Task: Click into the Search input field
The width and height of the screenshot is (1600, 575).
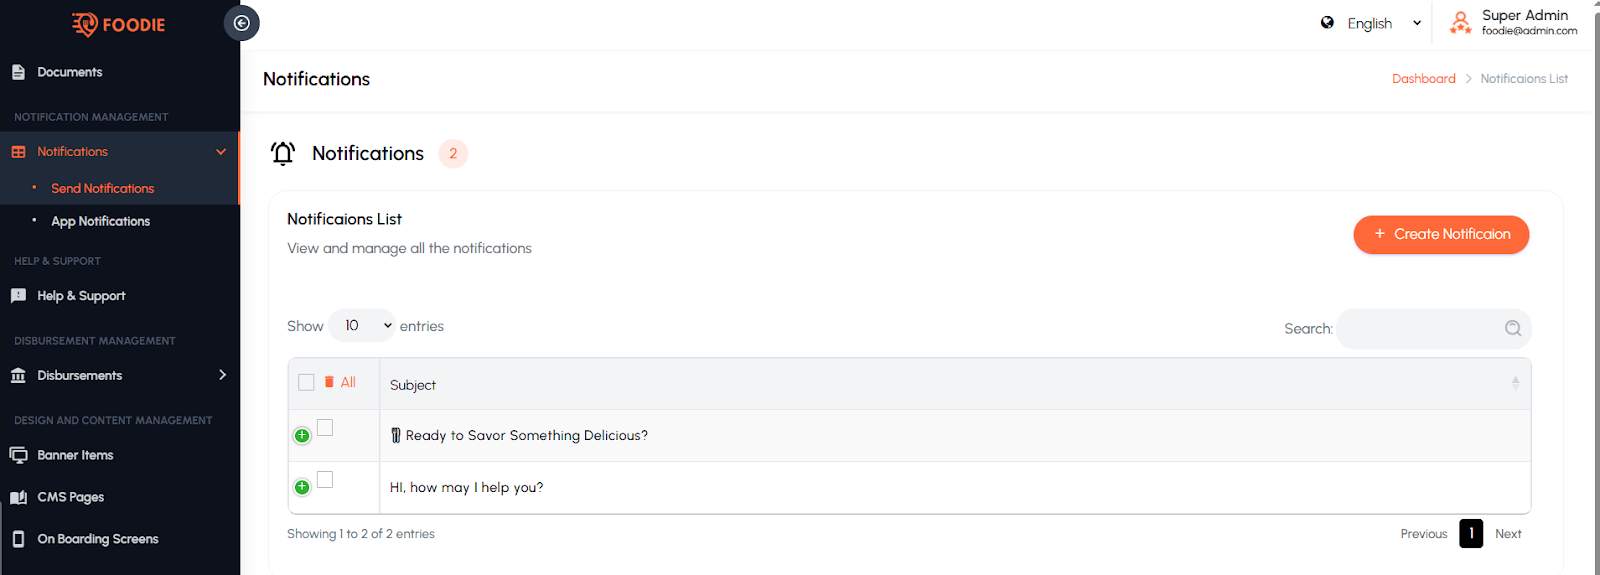Action: pos(1420,329)
